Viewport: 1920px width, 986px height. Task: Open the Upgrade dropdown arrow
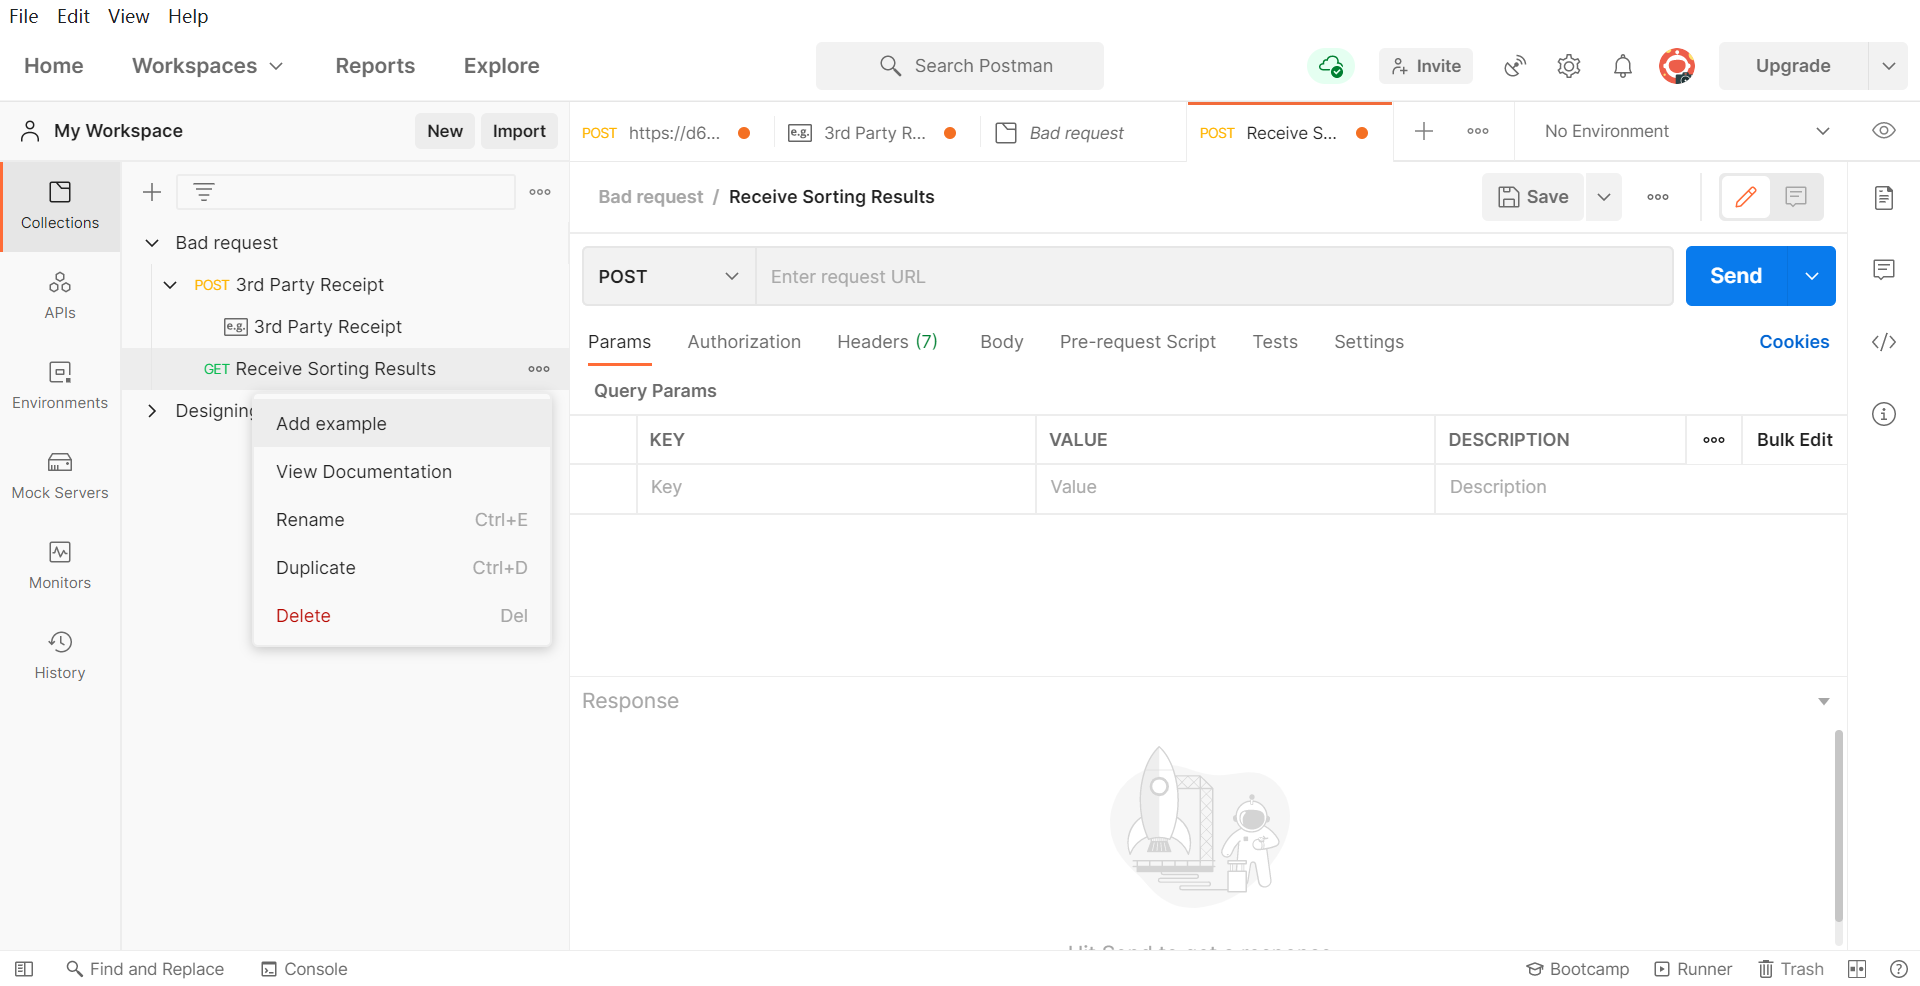click(1889, 66)
